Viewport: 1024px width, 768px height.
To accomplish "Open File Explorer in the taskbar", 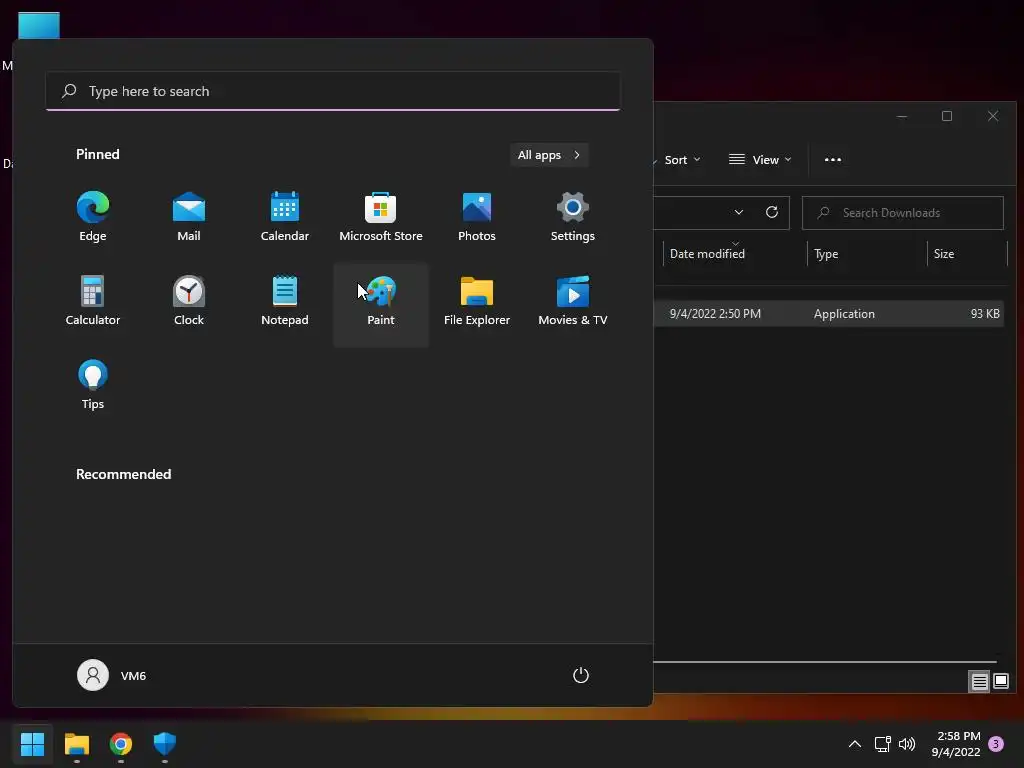I will (76, 744).
